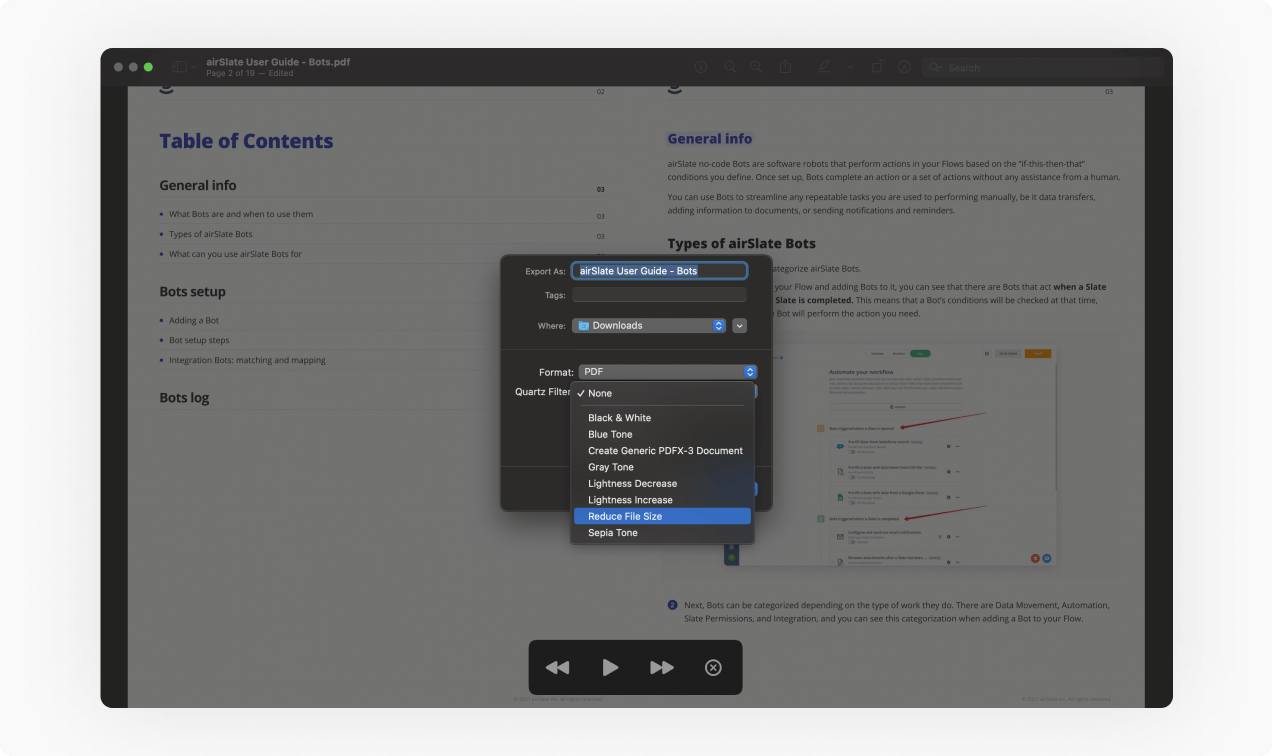Click the Highlight pen icon
1272x756 pixels.
pyautogui.click(x=903, y=67)
